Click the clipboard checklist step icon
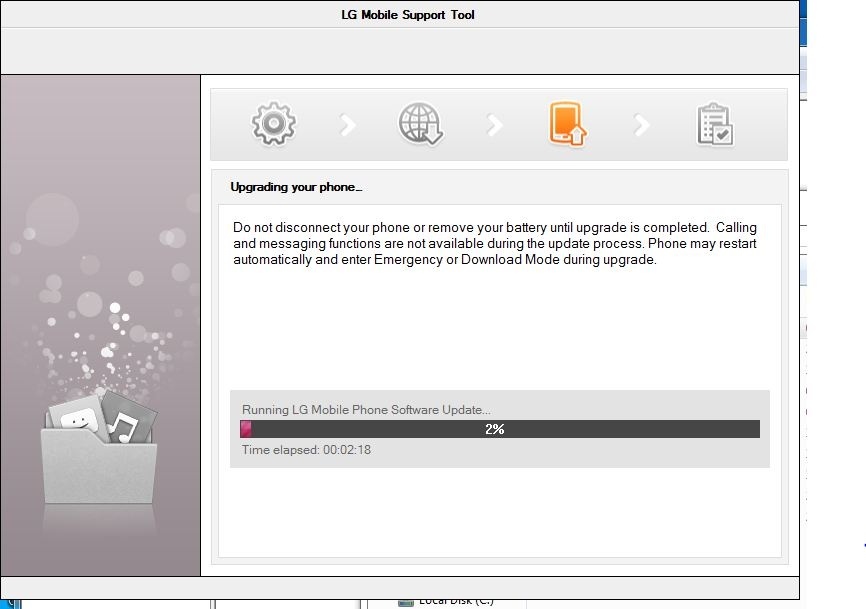The image size is (866, 609). (x=715, y=125)
